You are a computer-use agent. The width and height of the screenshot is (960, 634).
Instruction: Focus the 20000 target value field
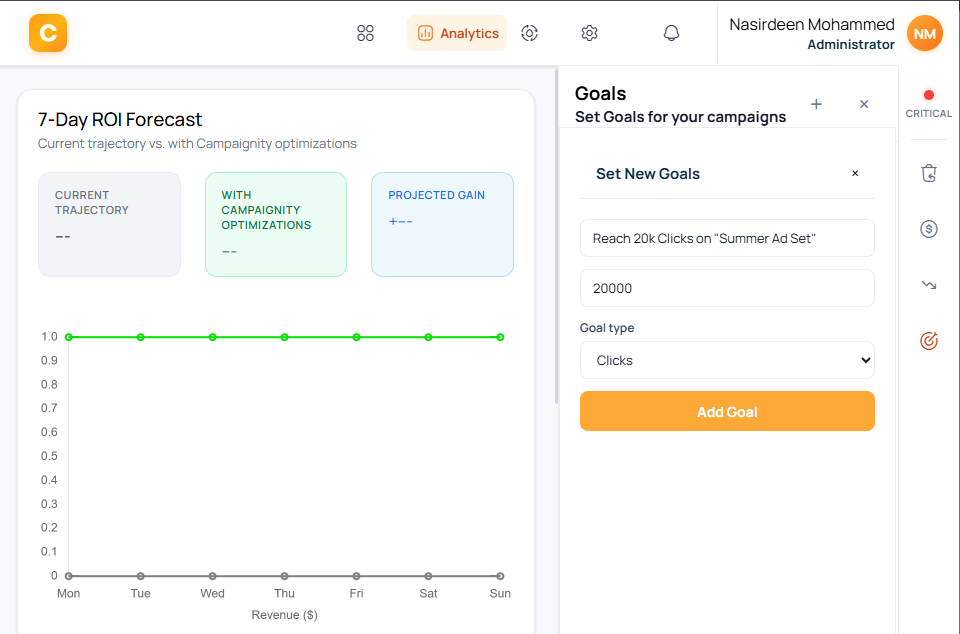(727, 288)
